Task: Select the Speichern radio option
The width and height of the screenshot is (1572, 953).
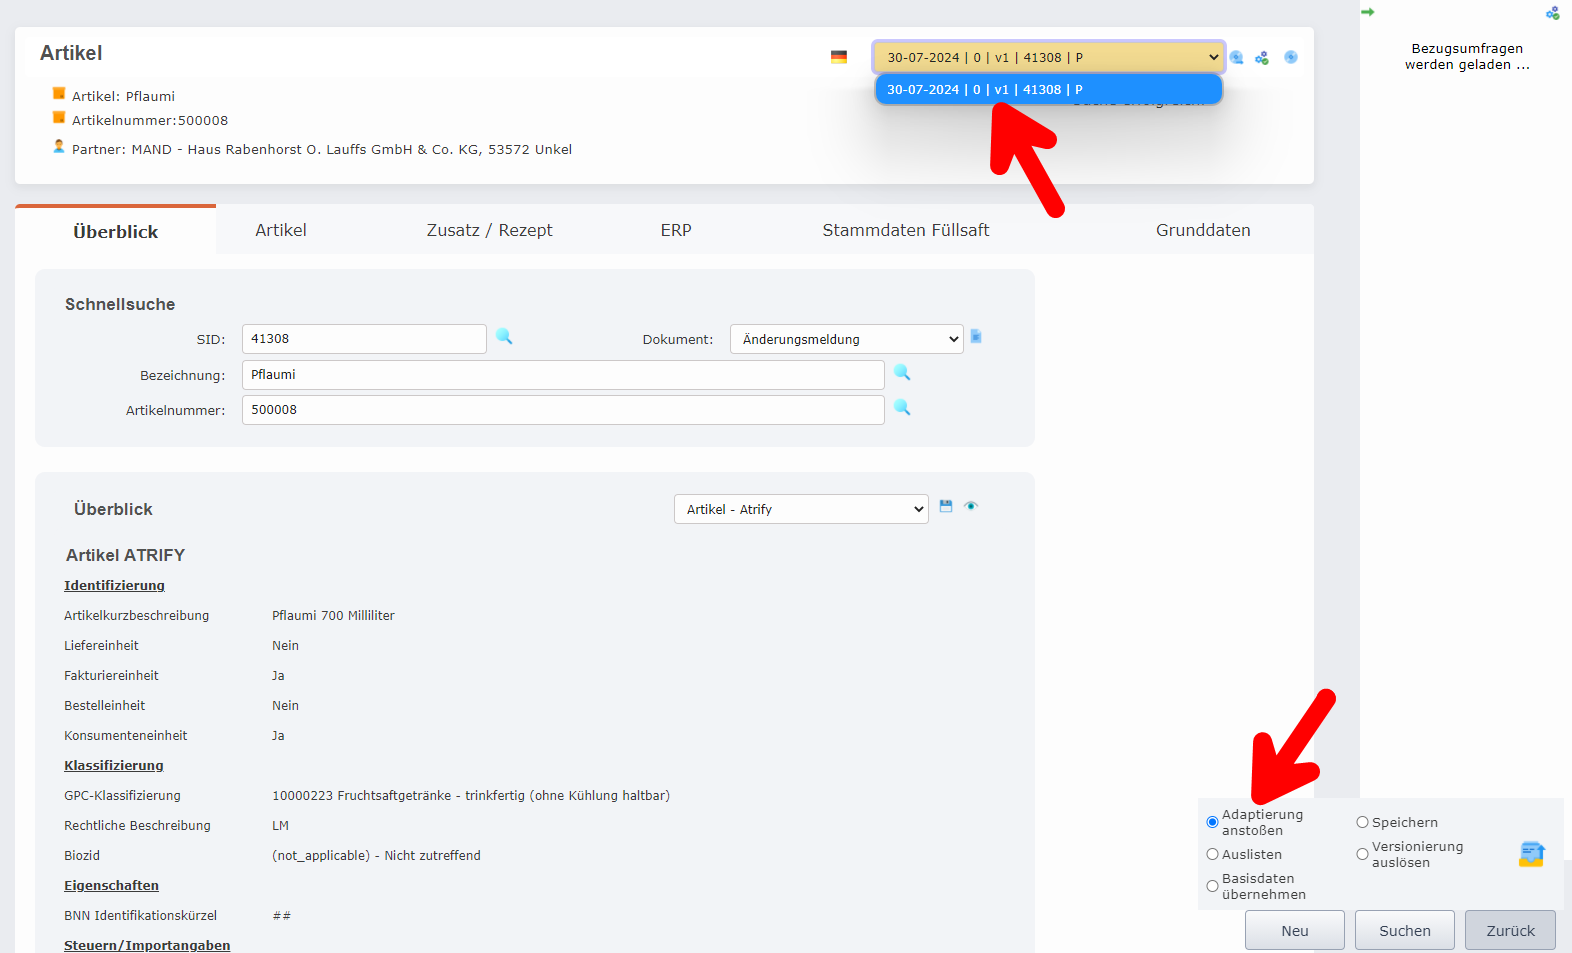Action: point(1362,823)
